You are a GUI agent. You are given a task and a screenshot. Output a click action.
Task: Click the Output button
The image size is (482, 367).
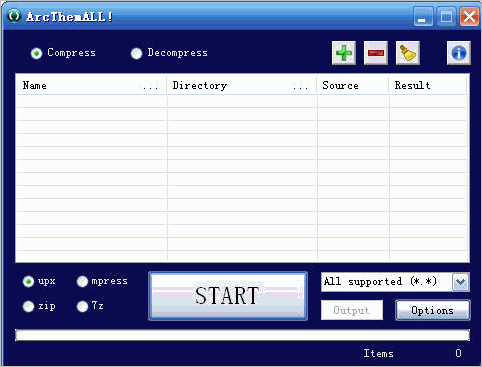click(x=352, y=310)
